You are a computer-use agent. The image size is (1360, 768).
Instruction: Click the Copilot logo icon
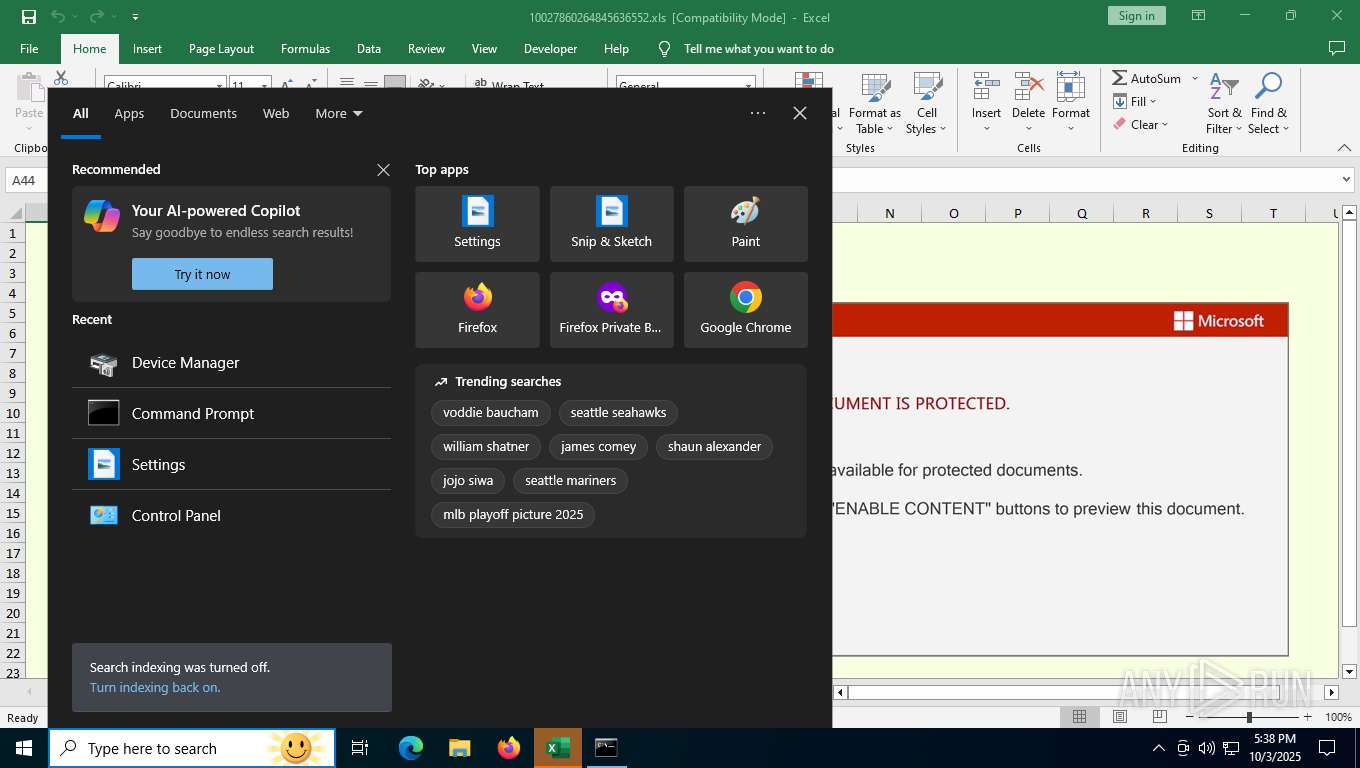point(101,216)
